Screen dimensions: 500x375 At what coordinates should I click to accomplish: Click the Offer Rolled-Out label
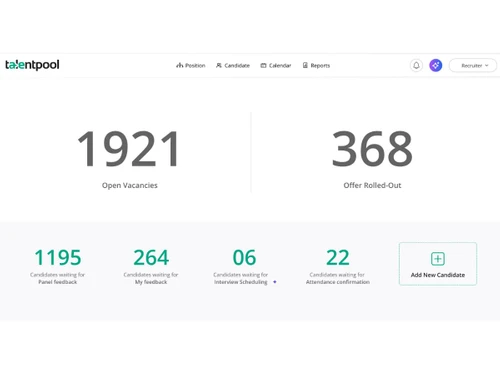tap(372, 185)
